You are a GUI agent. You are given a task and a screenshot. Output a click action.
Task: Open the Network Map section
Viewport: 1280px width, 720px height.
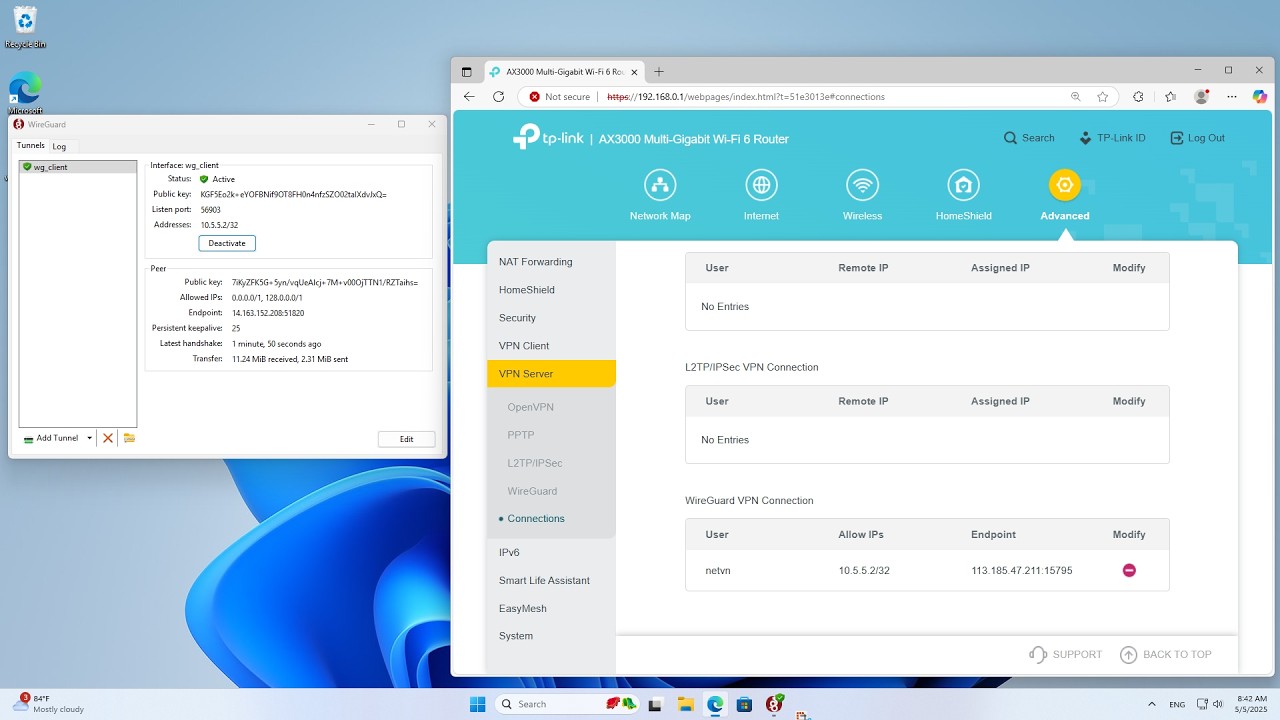(x=660, y=195)
